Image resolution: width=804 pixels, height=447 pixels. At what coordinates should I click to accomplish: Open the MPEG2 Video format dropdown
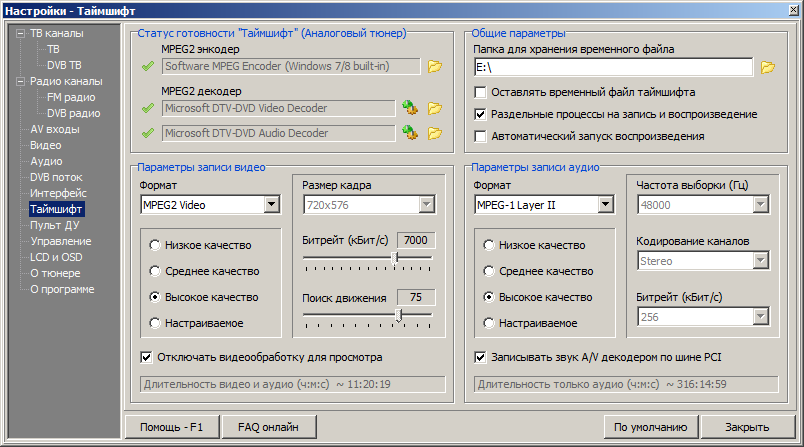click(271, 205)
